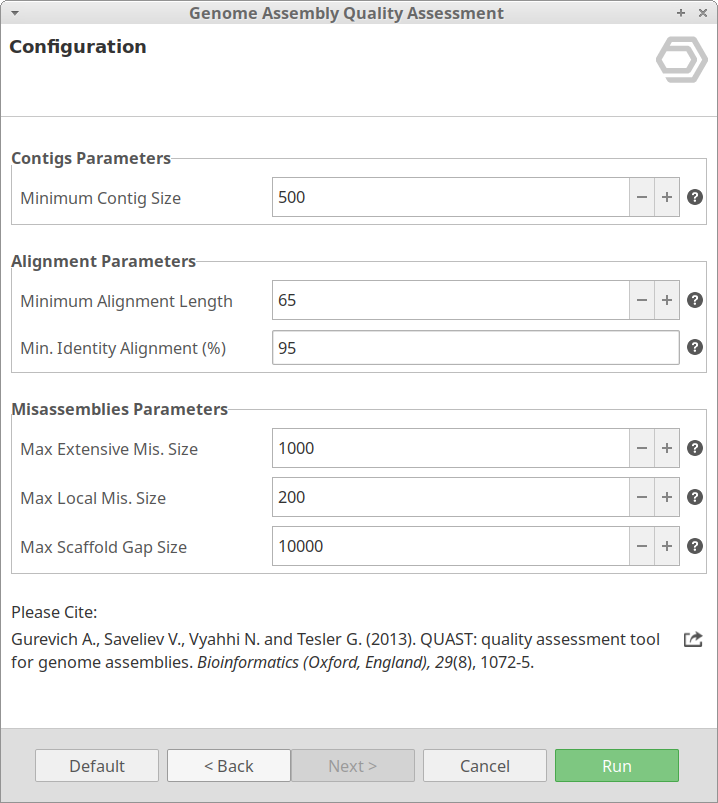This screenshot has width=718, height=803.
Task: Increase Max Local Mis. Size value
Action: (x=667, y=497)
